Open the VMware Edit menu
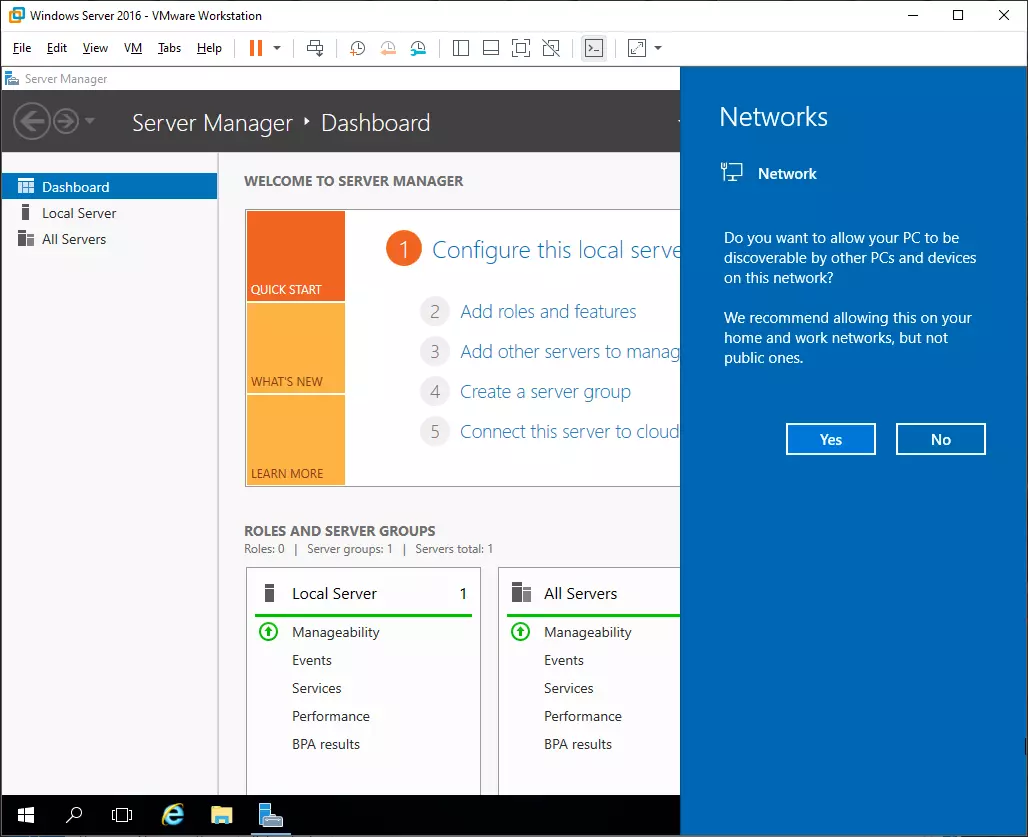Screen dimensions: 1028x837 56,48
